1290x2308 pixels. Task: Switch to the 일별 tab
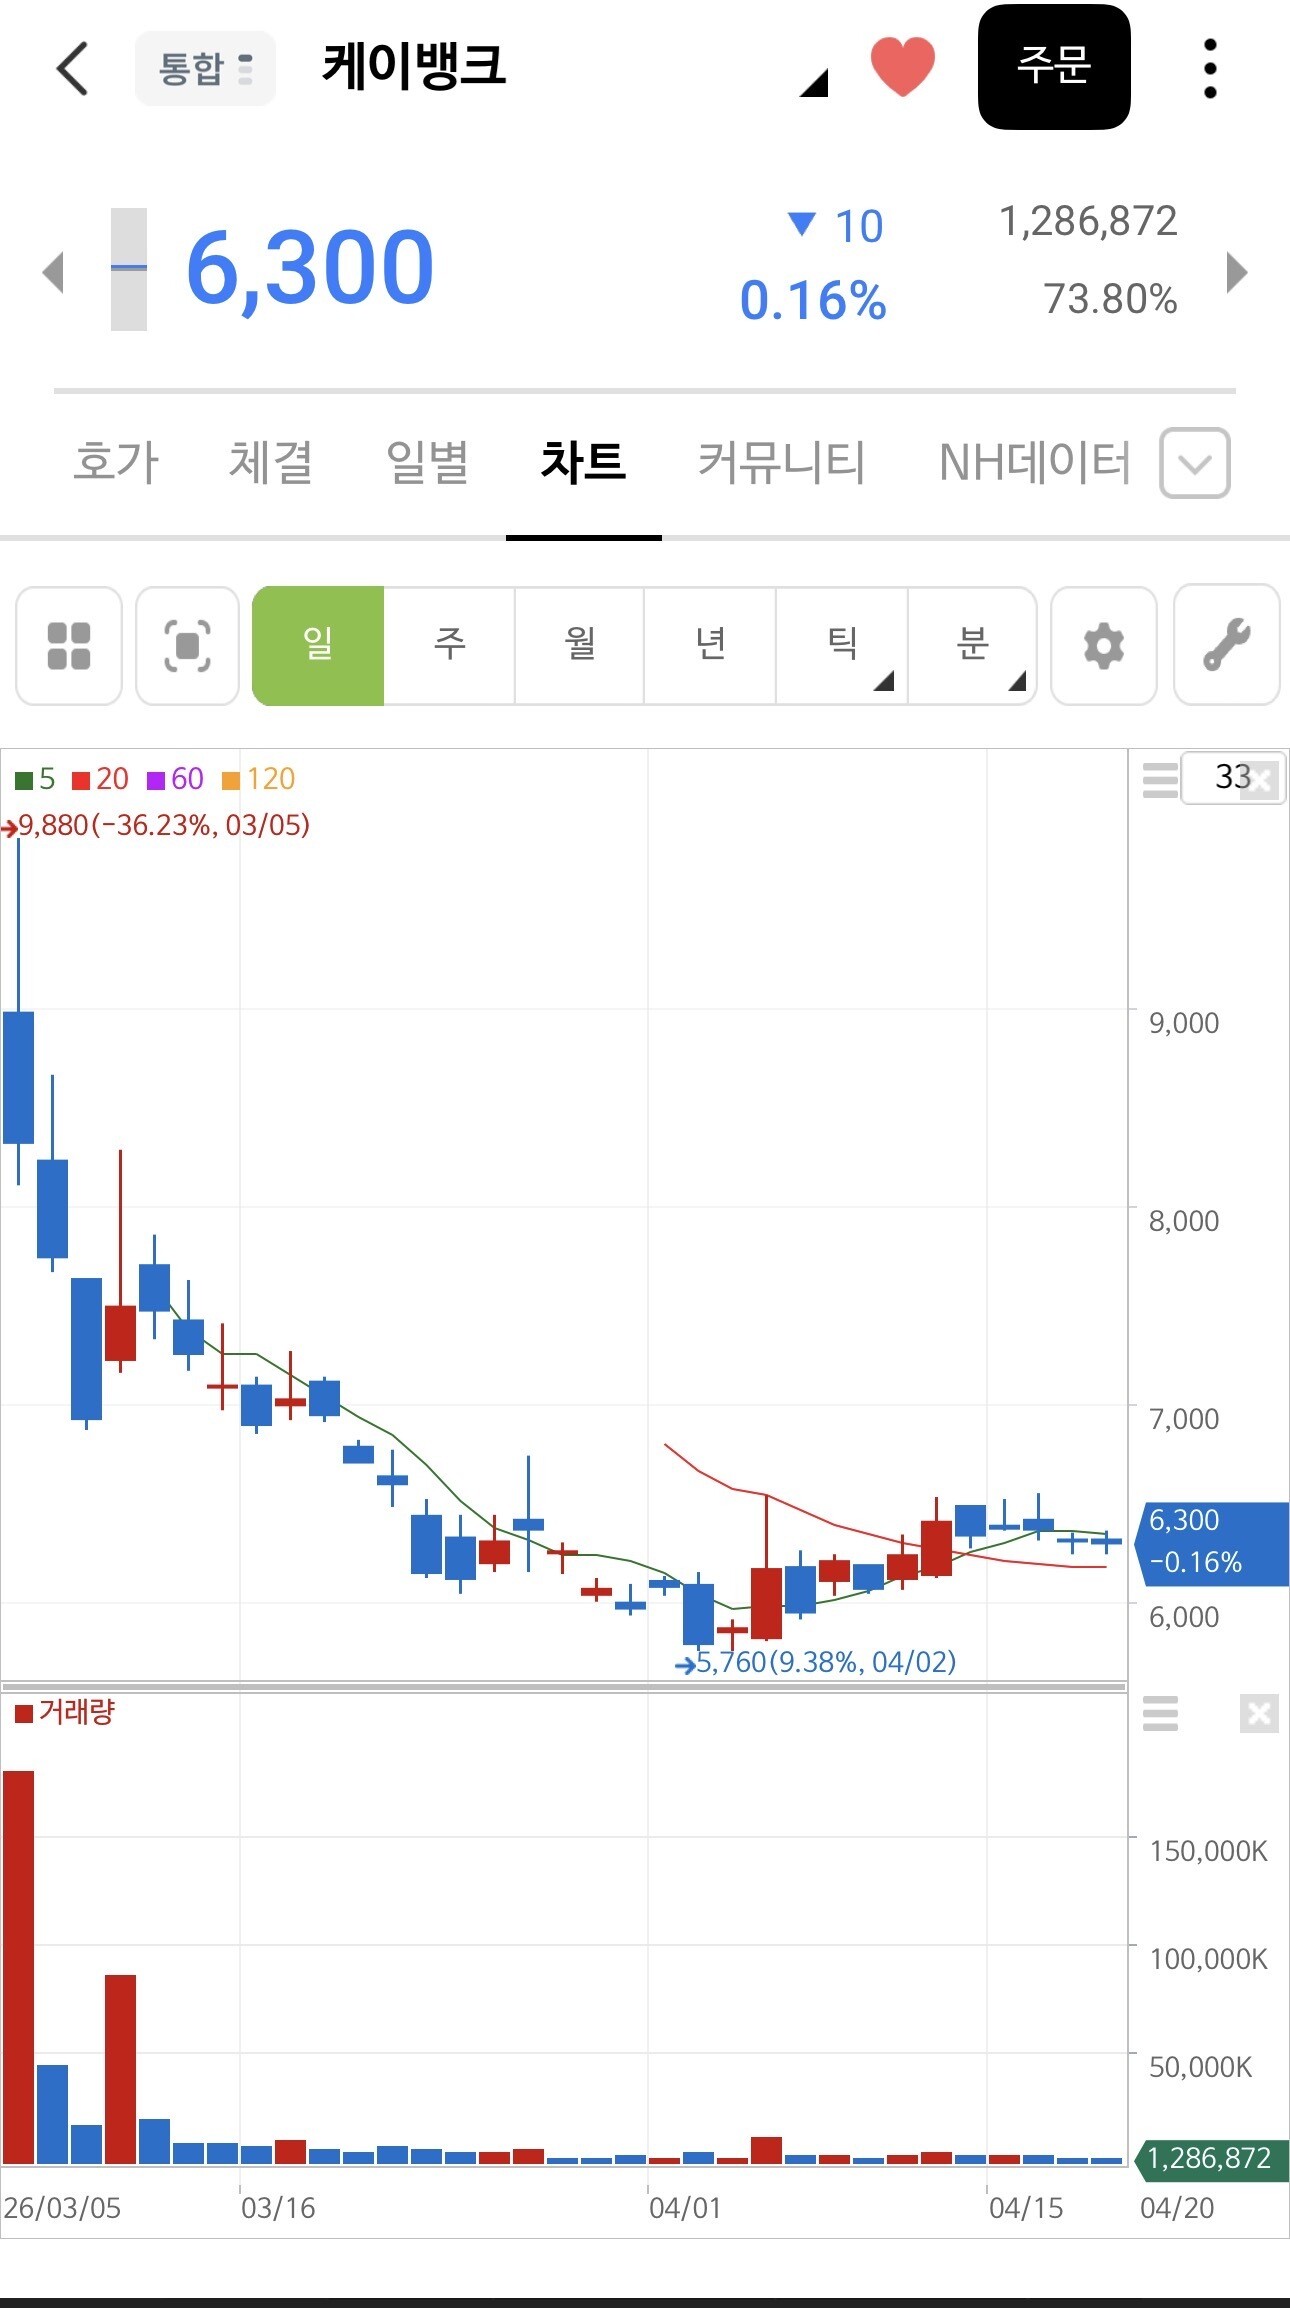[x=427, y=462]
